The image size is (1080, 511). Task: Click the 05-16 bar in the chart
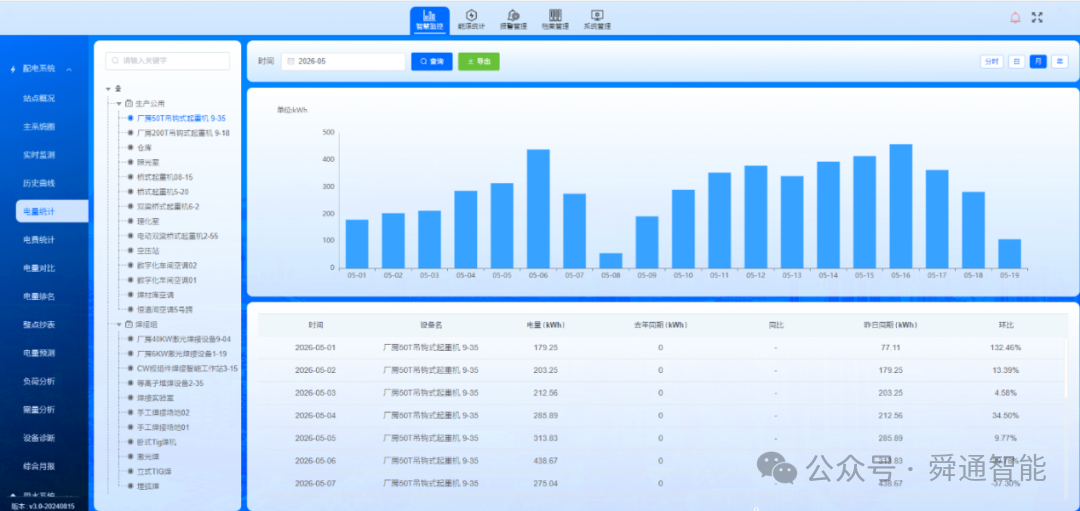point(901,206)
